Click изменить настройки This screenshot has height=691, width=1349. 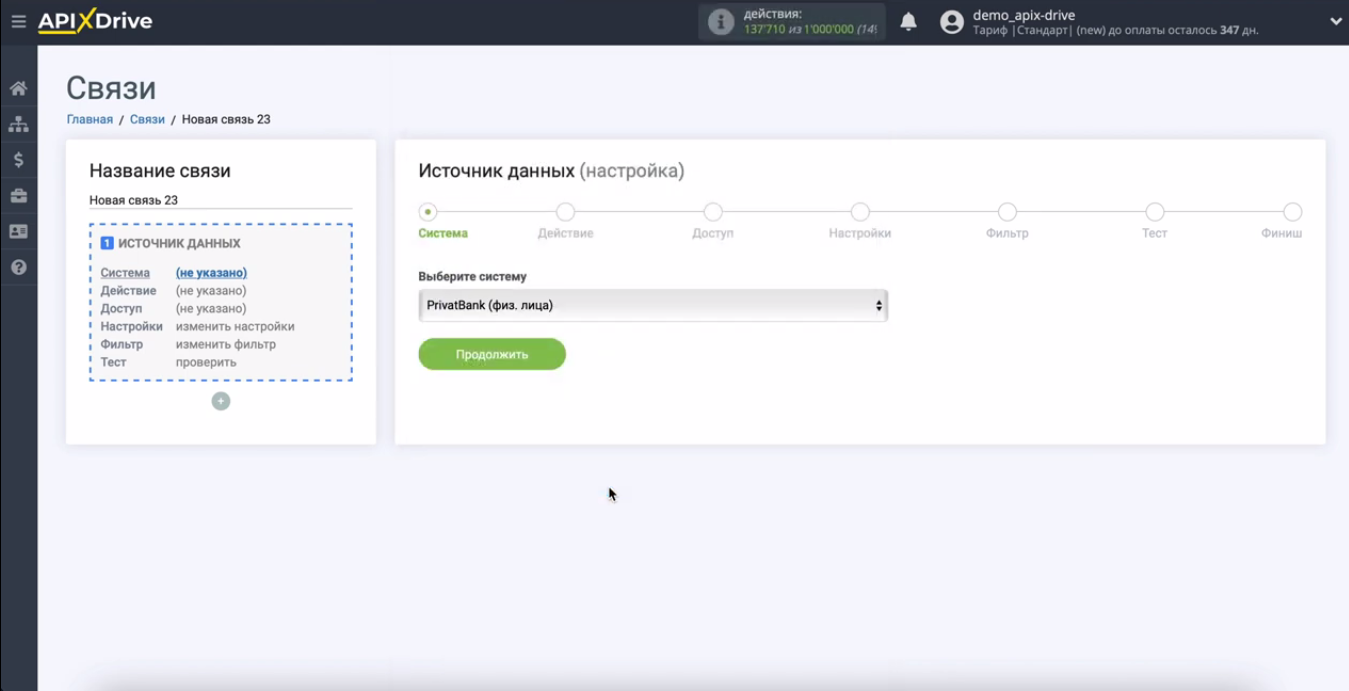(x=235, y=327)
